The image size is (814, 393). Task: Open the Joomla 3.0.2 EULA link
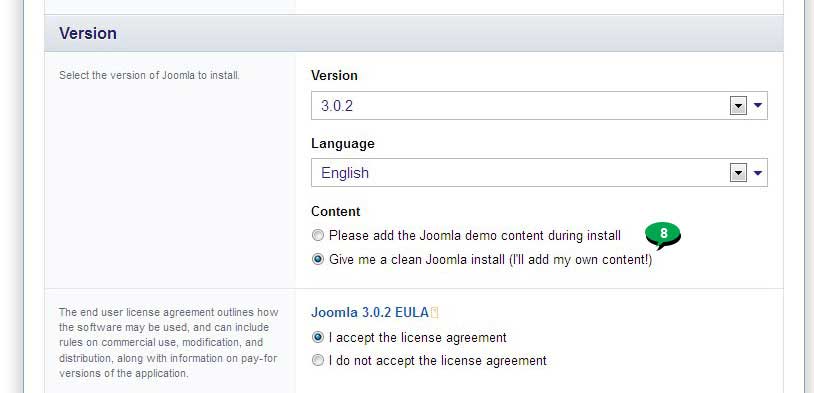(370, 313)
